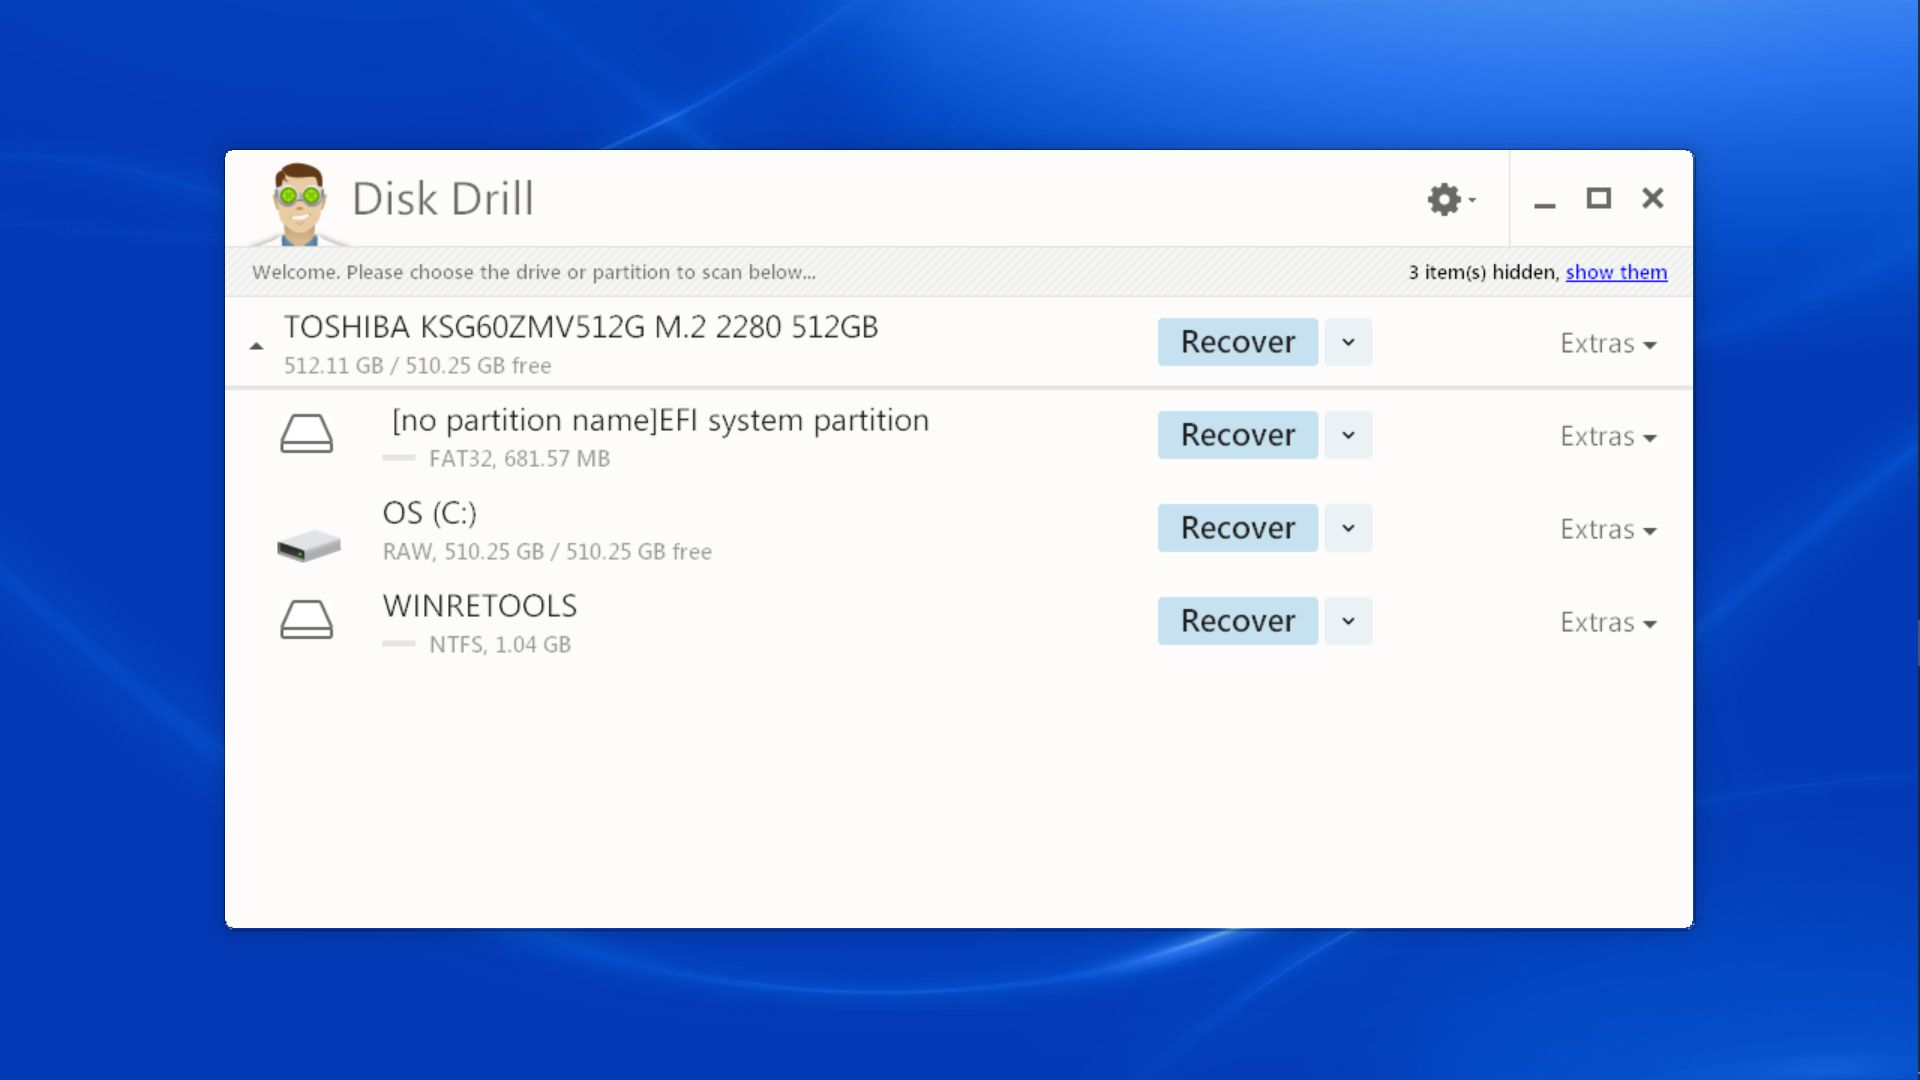Click the 'FAT32, 681.57 MB' details text
The width and height of the screenshot is (1920, 1080).
[x=519, y=459]
